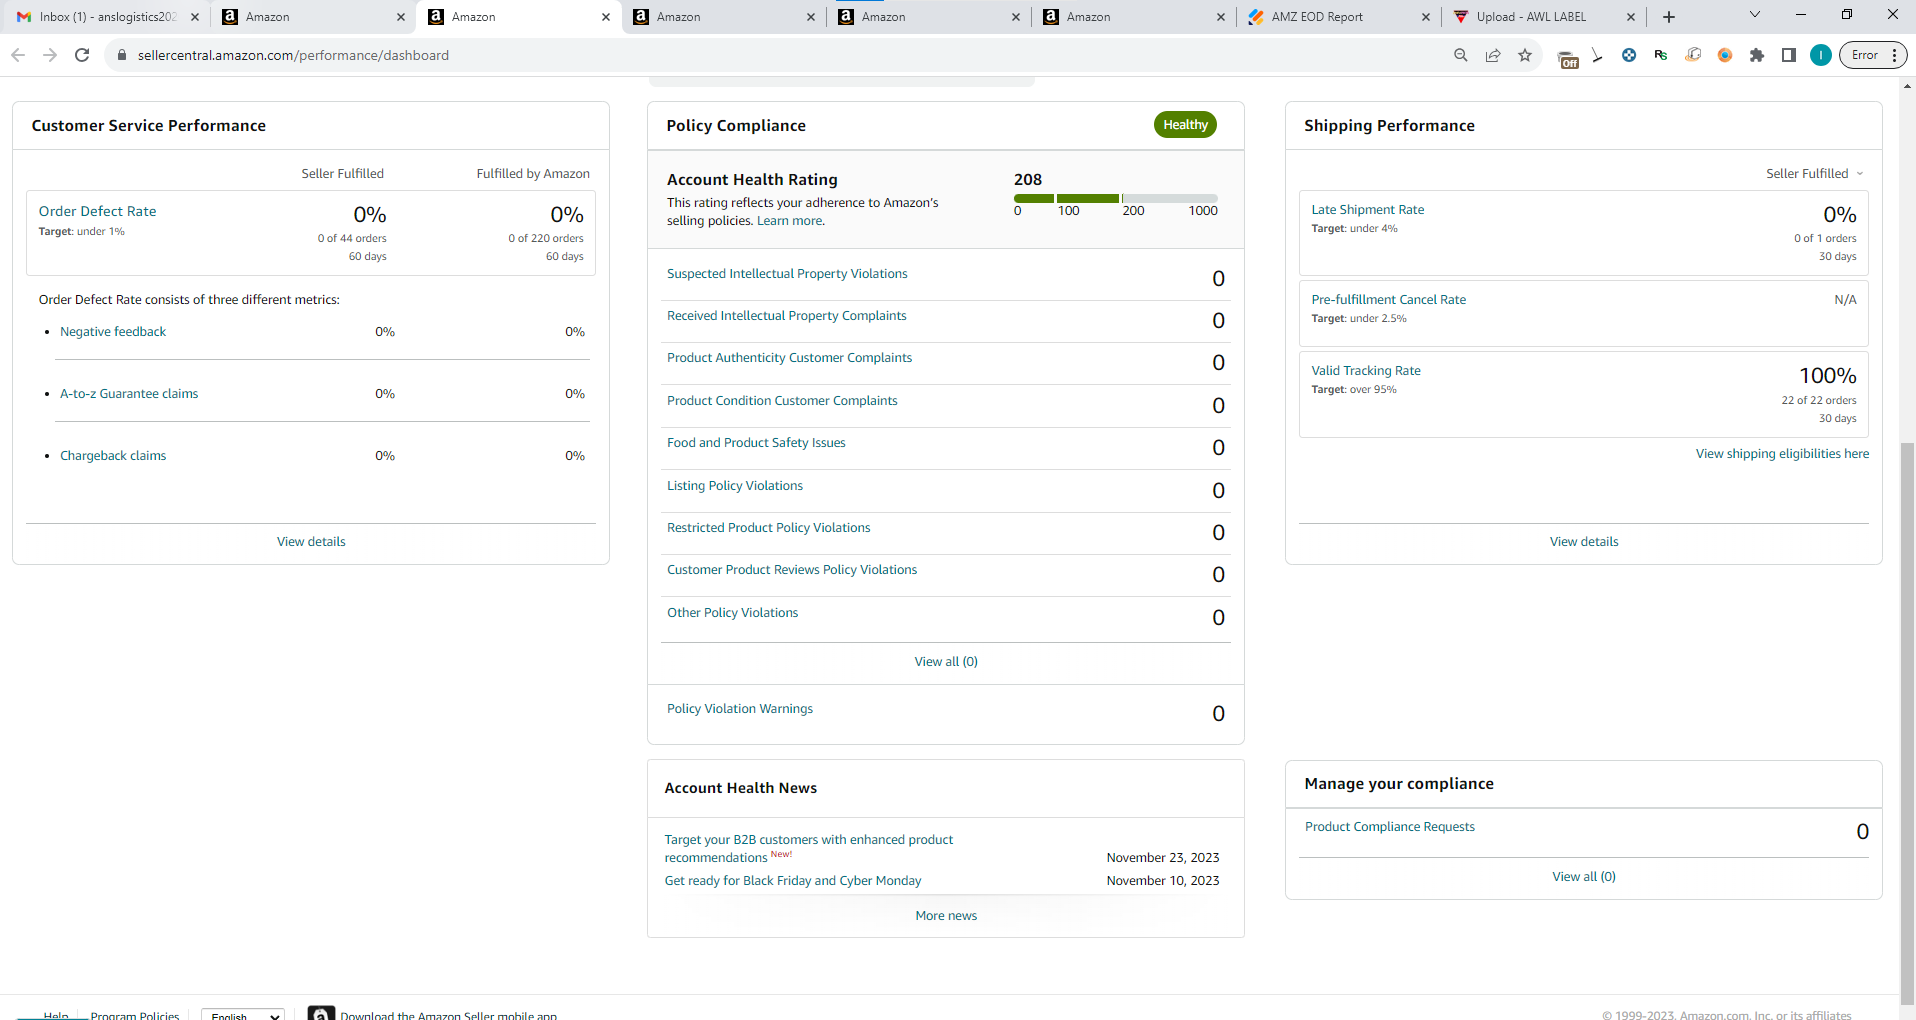This screenshot has height=1020, width=1916.
Task: Open the Chrome profile avatar
Action: pos(1821,55)
